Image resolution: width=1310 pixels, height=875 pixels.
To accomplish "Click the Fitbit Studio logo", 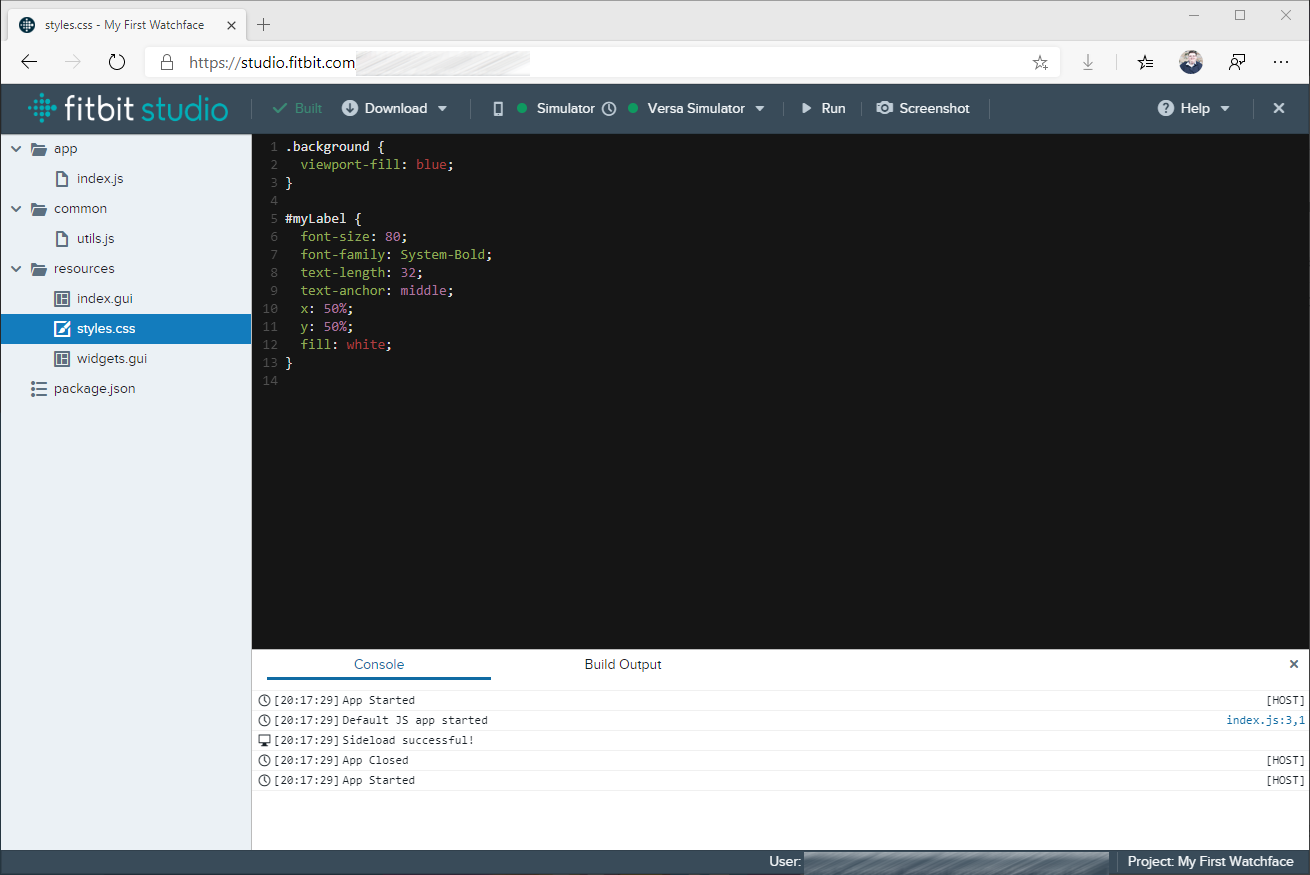I will pyautogui.click(x=128, y=108).
